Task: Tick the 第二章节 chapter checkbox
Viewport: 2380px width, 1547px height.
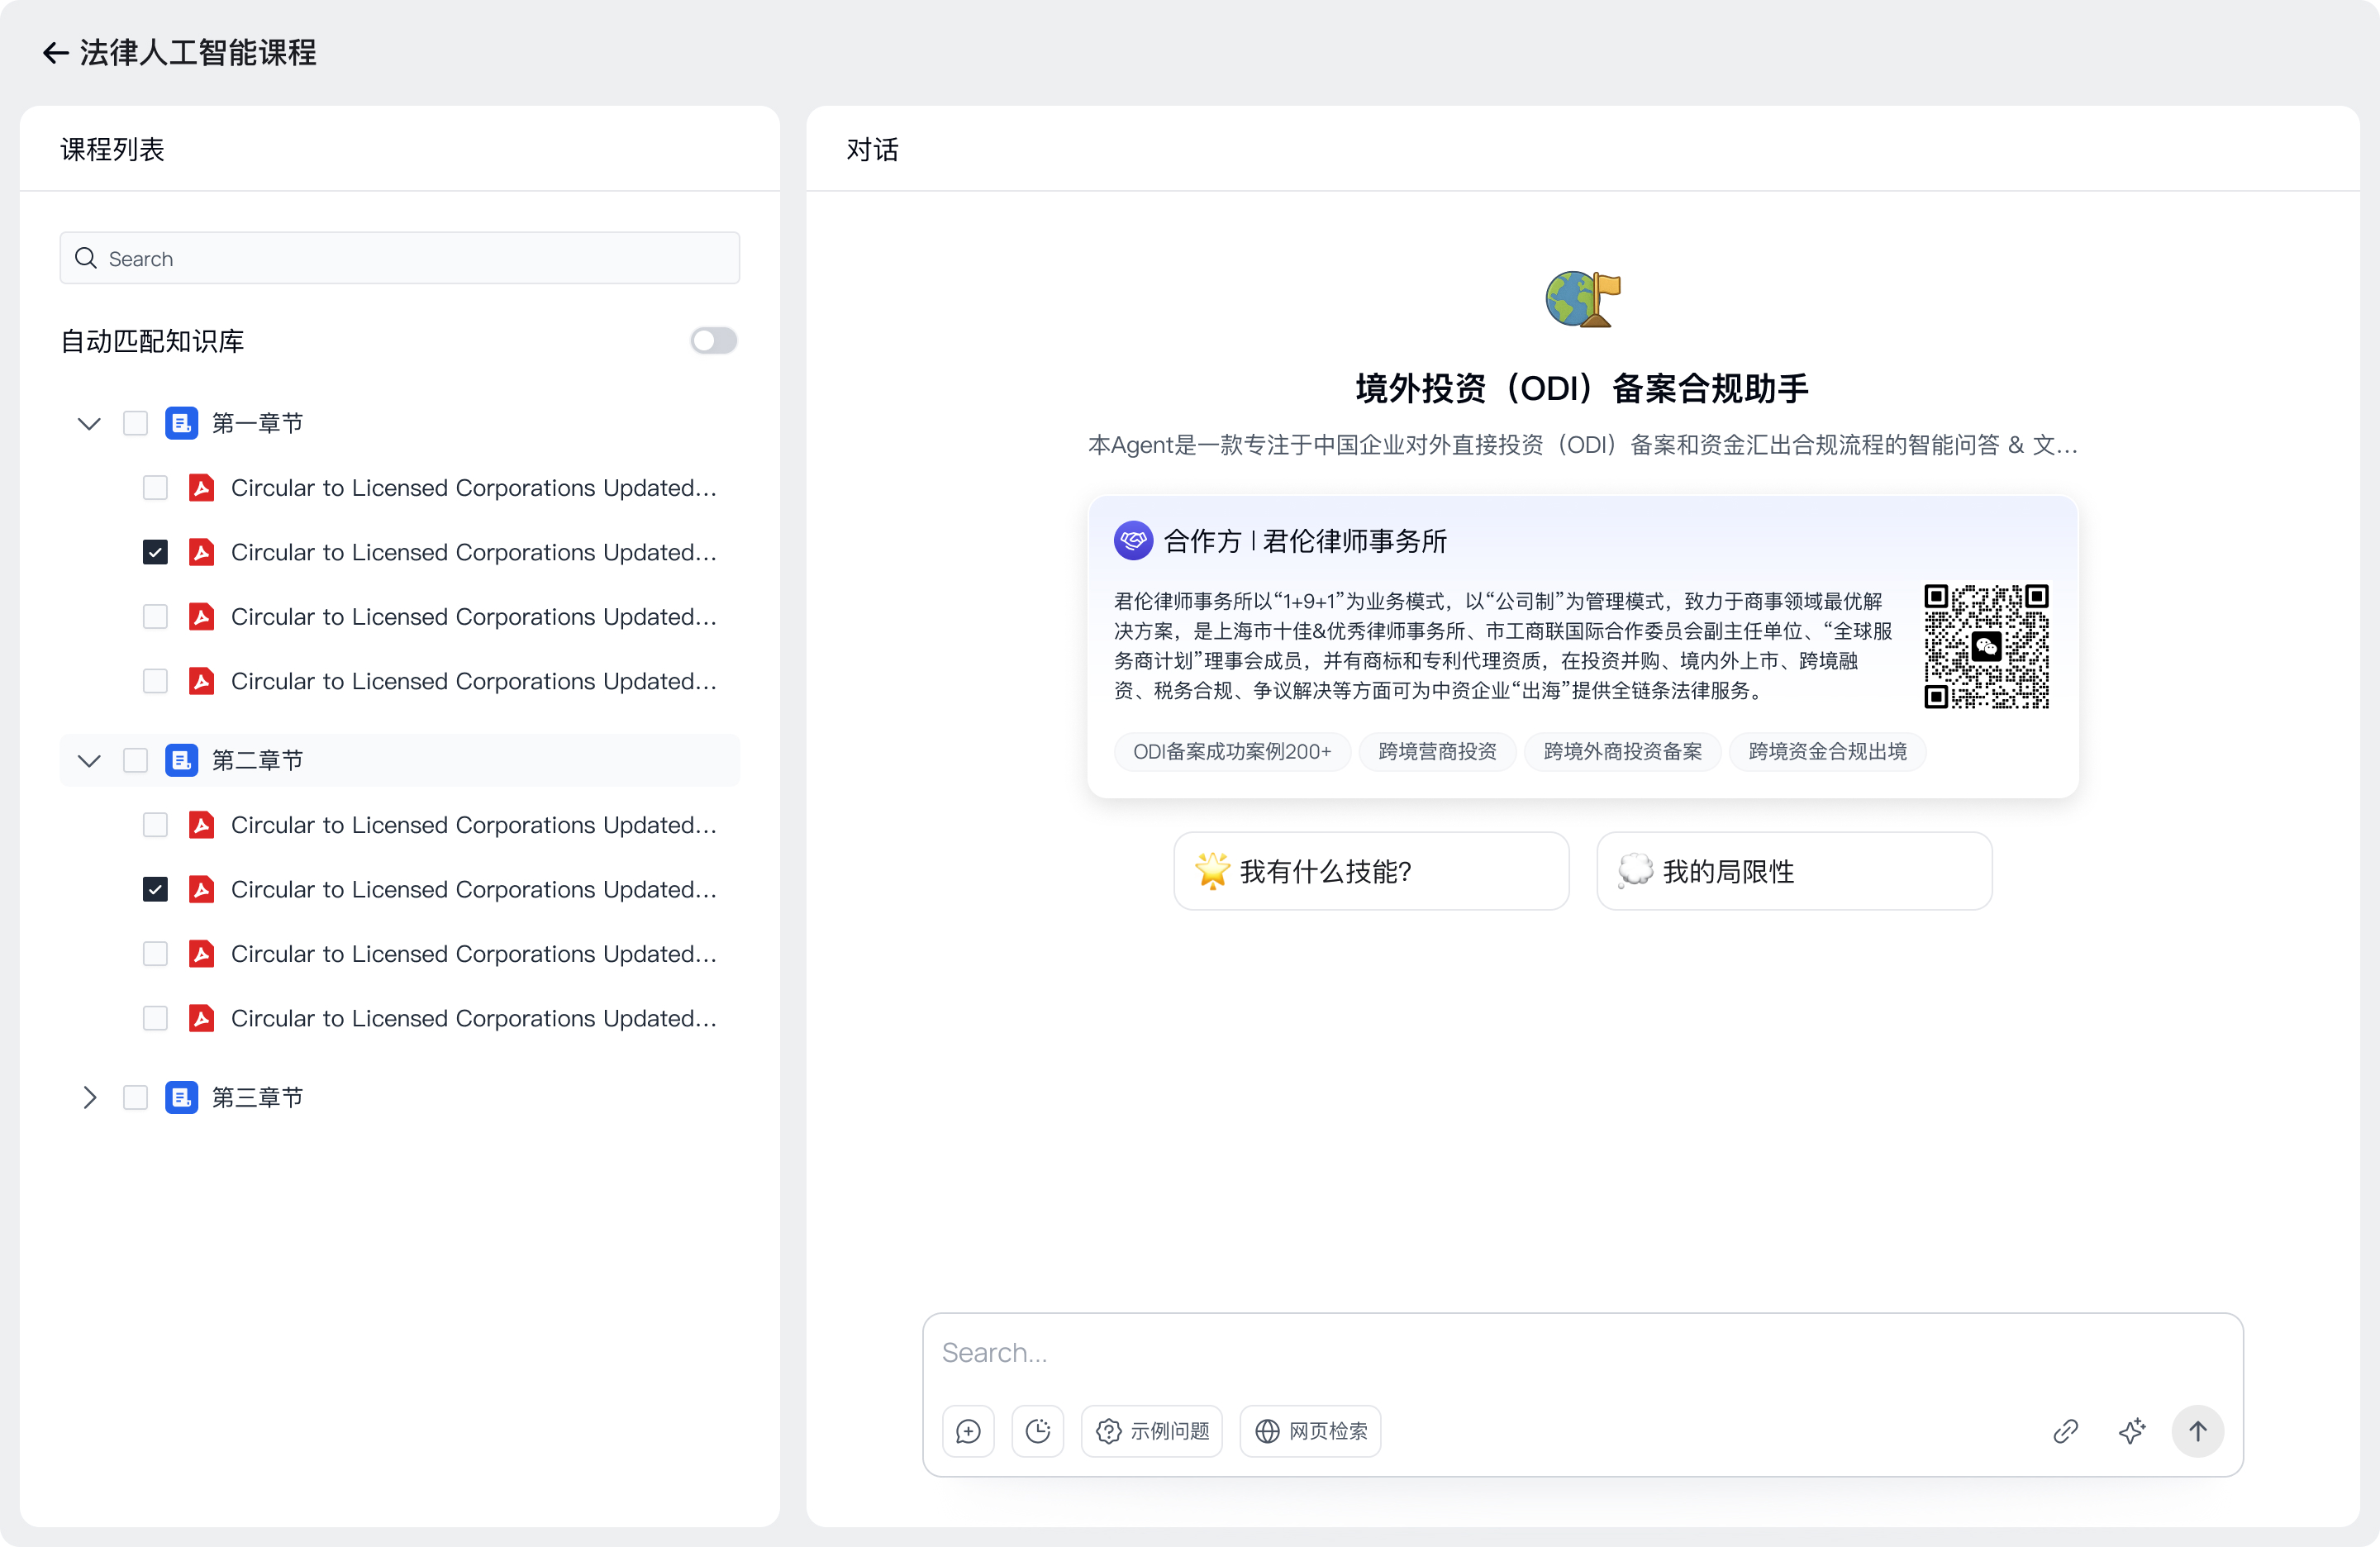Action: [135, 760]
